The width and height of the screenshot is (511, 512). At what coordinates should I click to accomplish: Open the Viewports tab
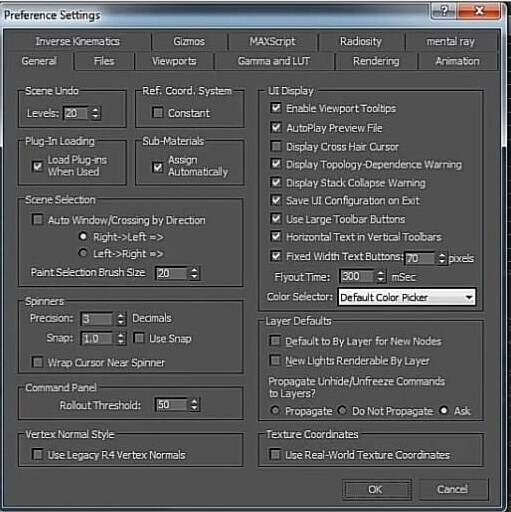pyautogui.click(x=174, y=61)
